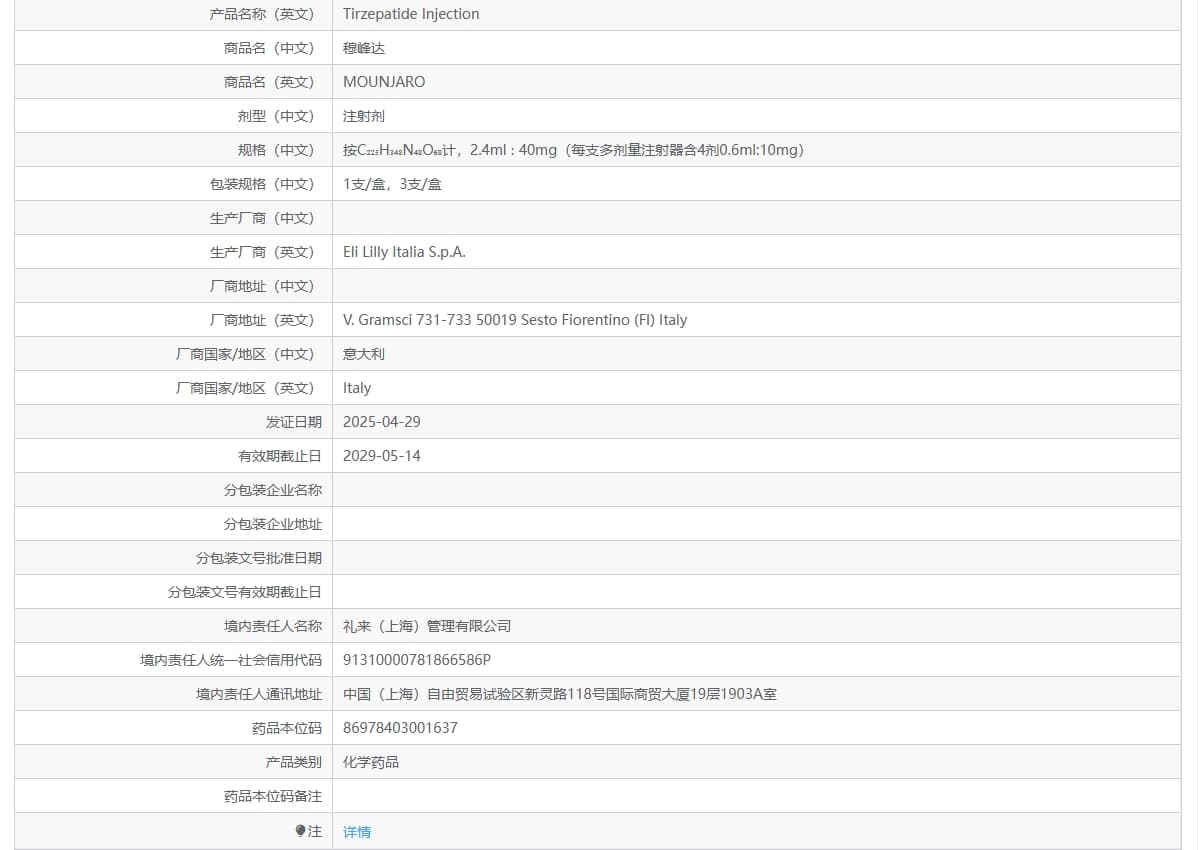Select the issue date 2025-04-29
Image resolution: width=1198 pixels, height=850 pixels.
tap(381, 422)
